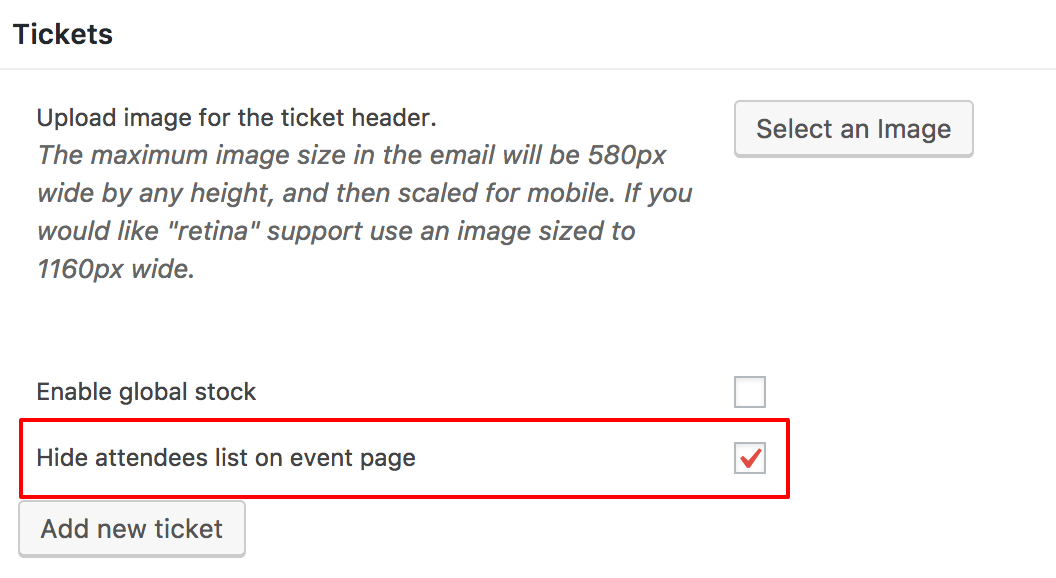Click the 'Hide attendees list on event page' label
1056x578 pixels.
(225, 457)
